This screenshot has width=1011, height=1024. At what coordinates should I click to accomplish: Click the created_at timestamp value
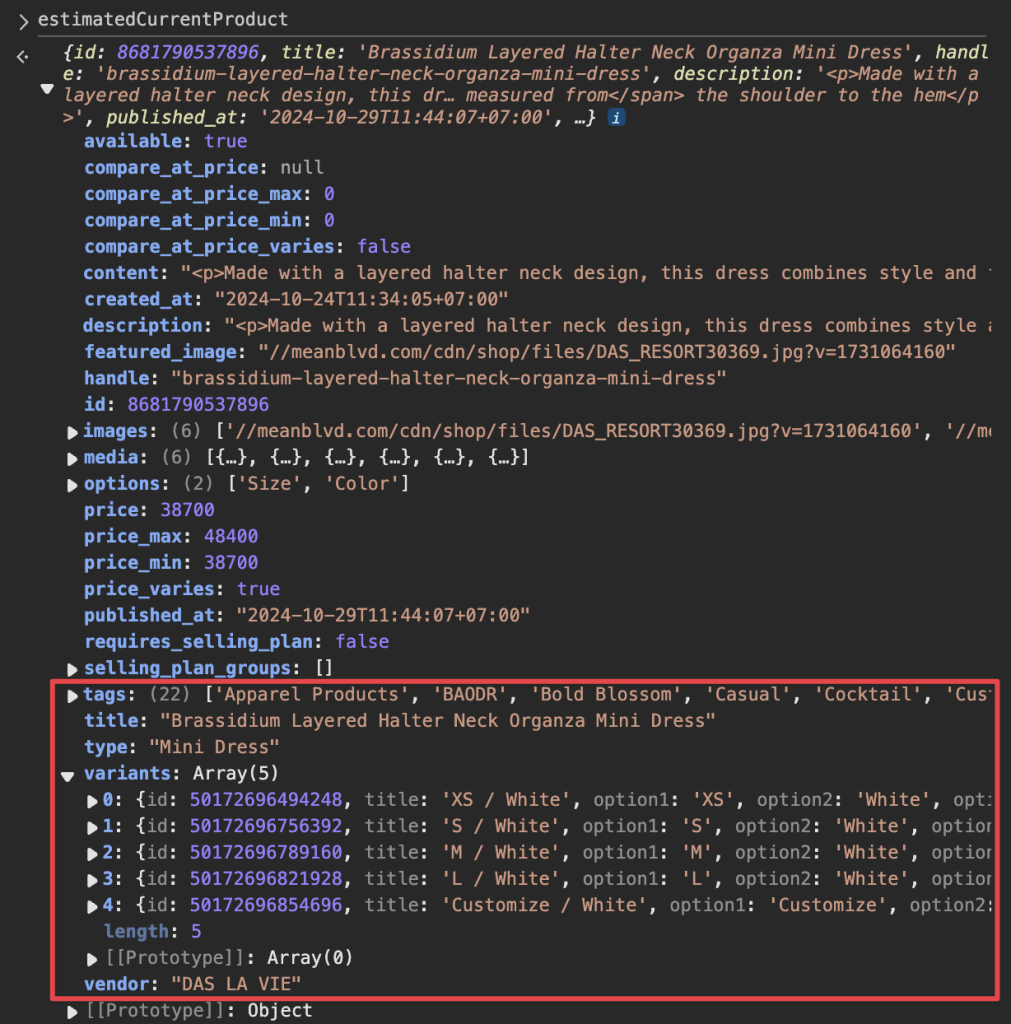[361, 299]
